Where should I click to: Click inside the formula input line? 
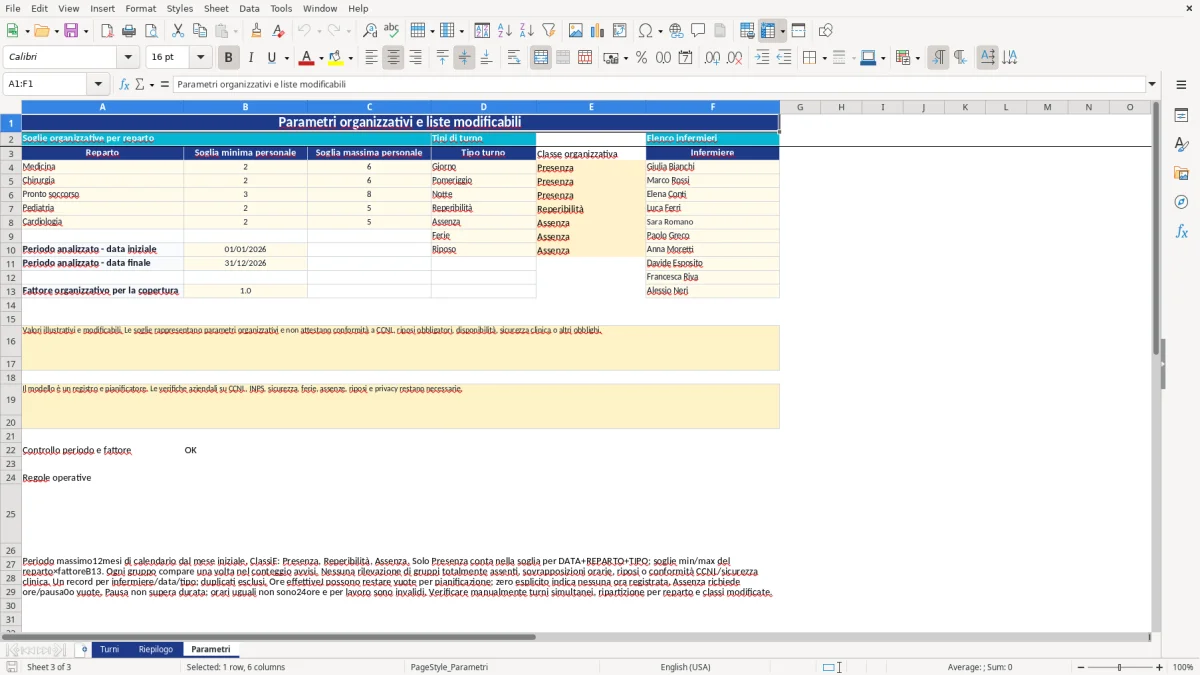tap(658, 84)
